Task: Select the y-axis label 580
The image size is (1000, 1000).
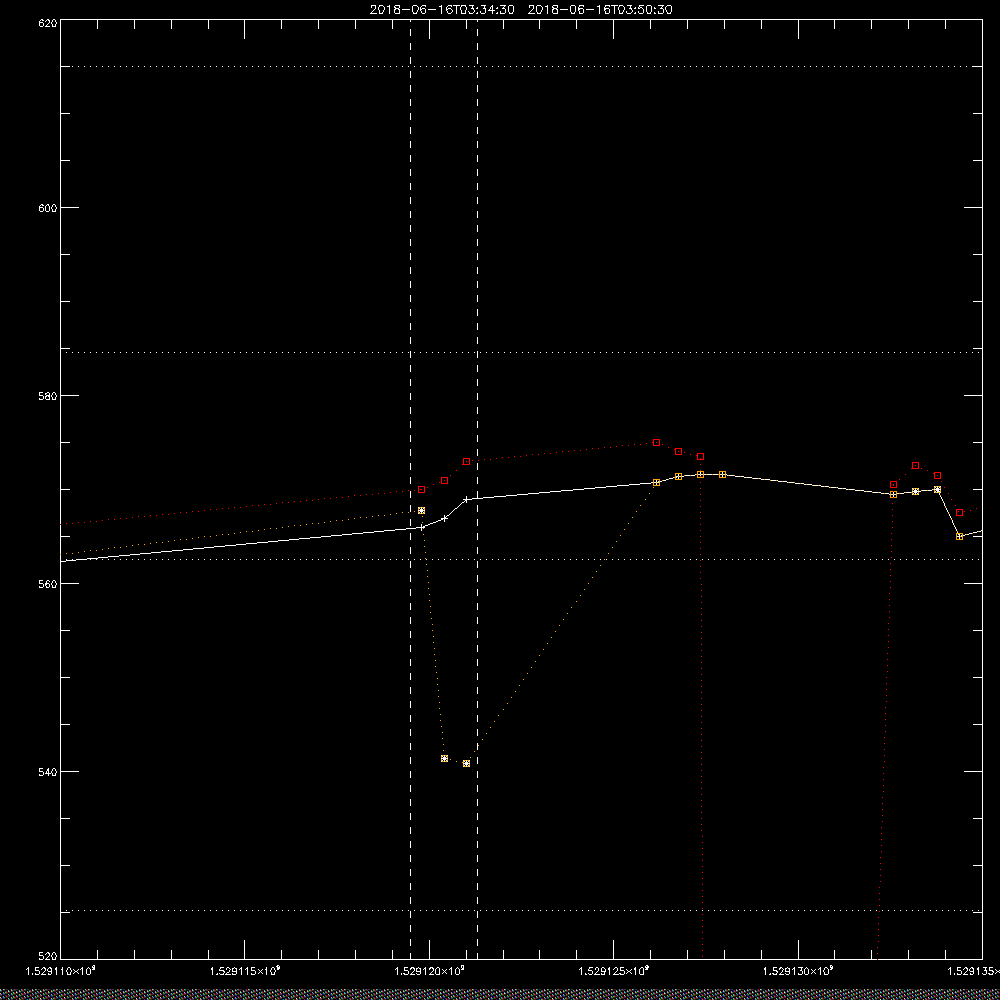Action: click(x=48, y=395)
